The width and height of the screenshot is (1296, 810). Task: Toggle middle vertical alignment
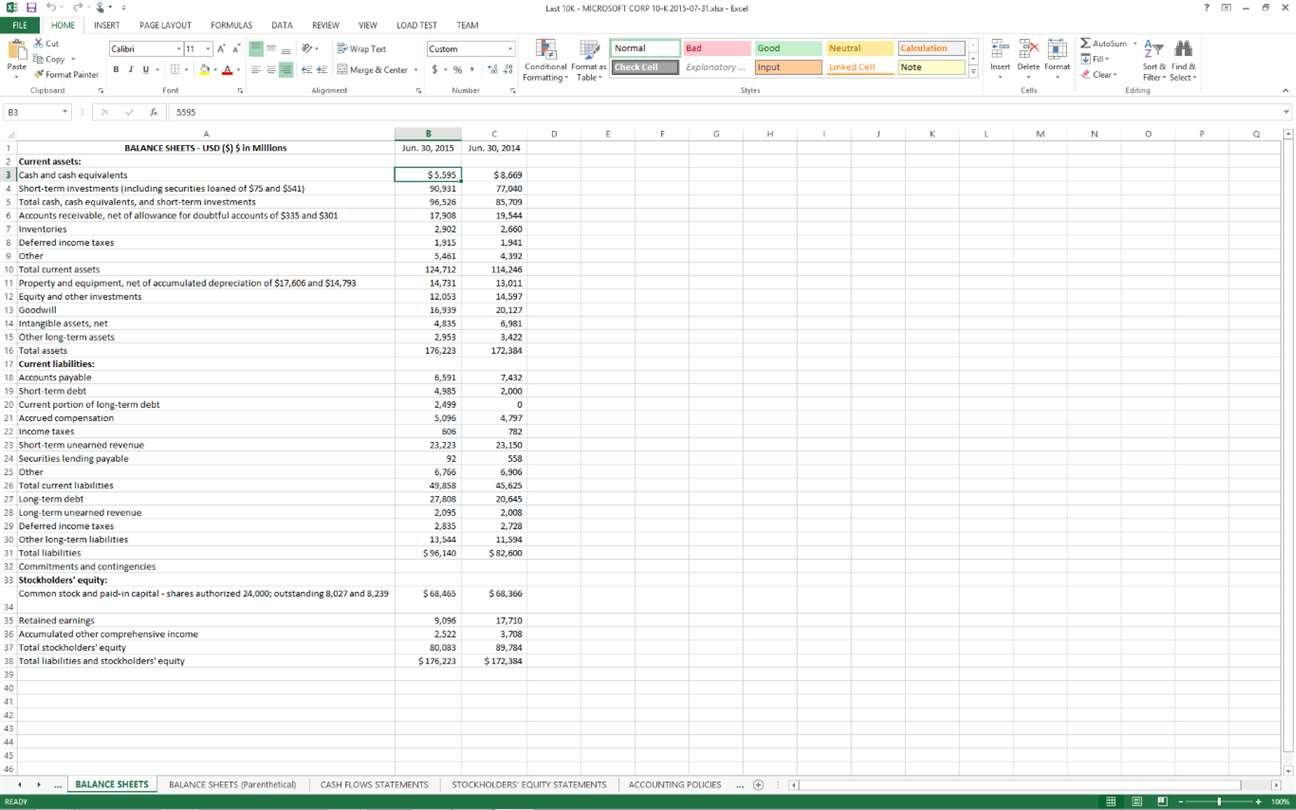pos(271,49)
